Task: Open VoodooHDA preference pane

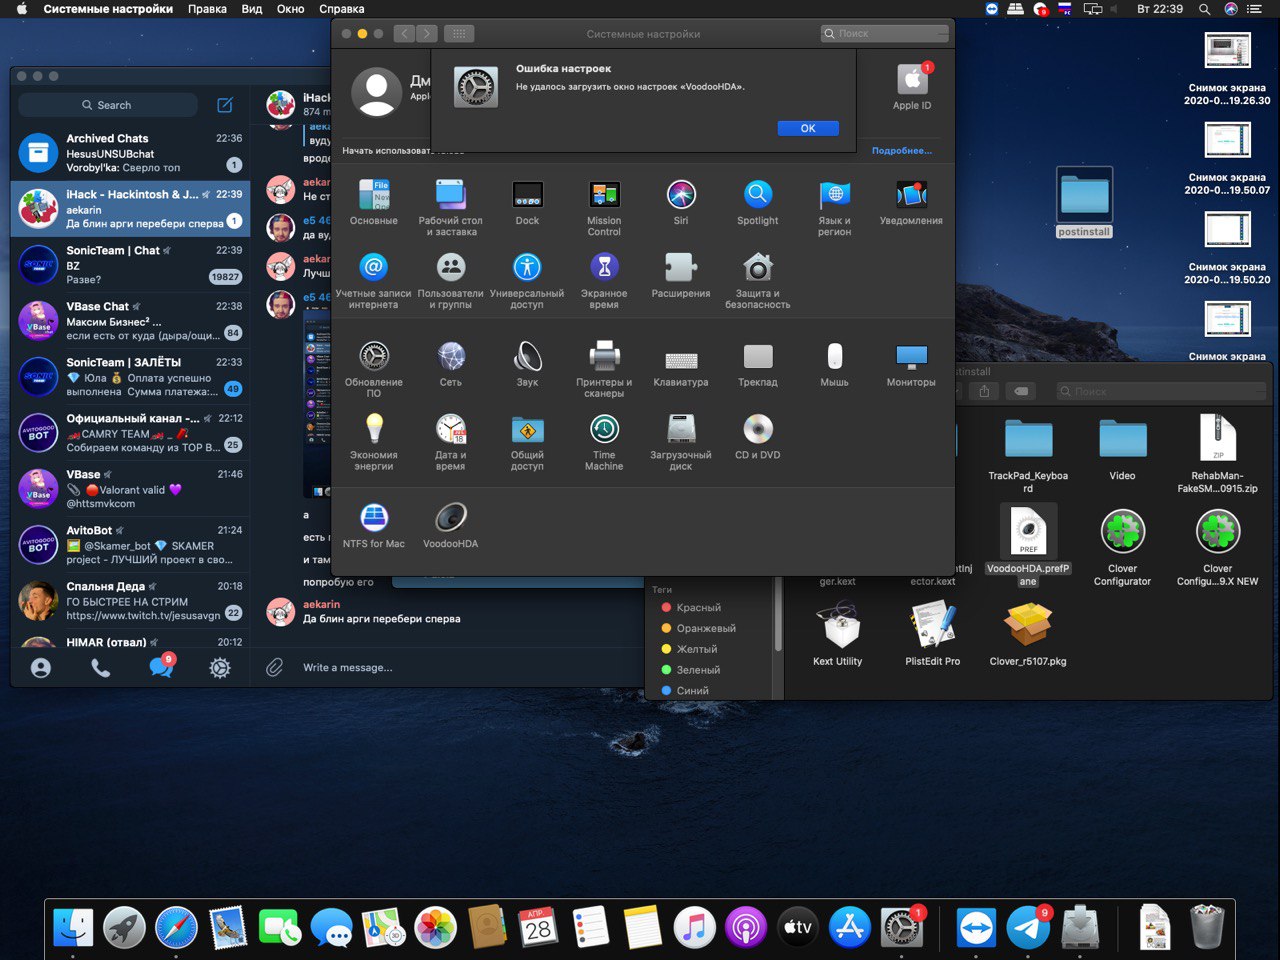Action: point(451,525)
